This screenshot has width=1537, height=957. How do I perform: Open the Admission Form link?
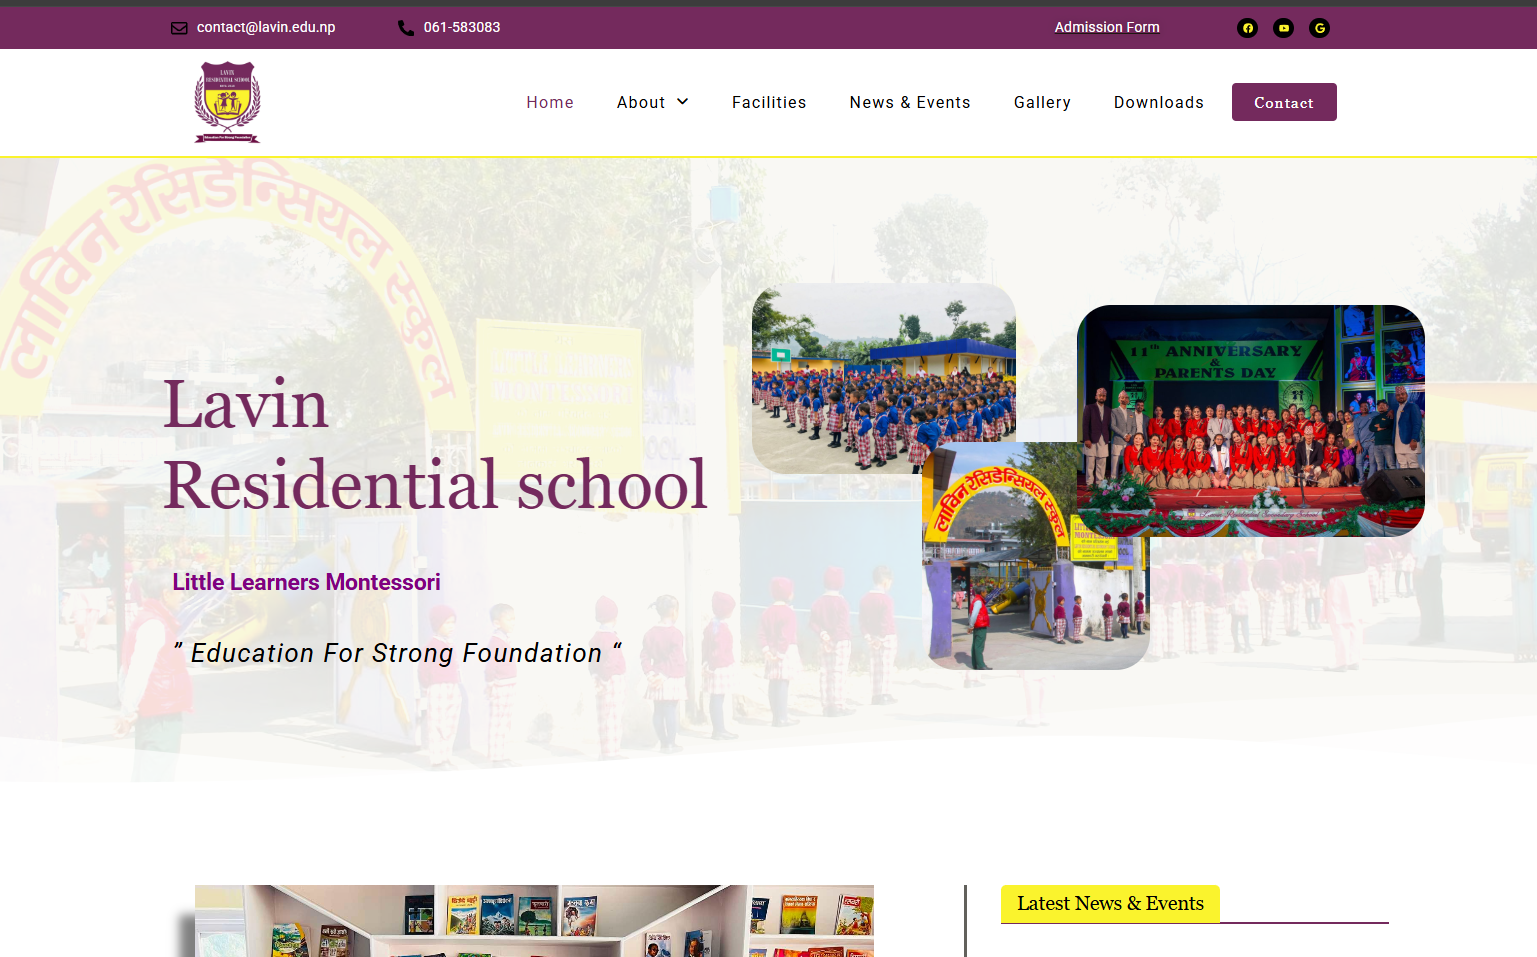1106,27
